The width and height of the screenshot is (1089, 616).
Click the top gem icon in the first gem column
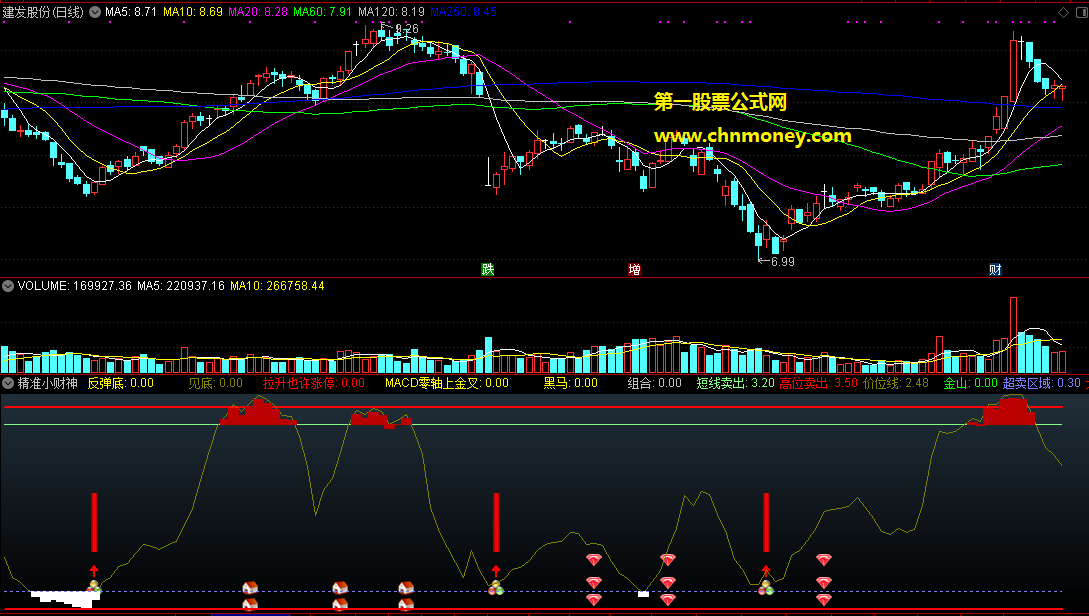pos(593,559)
